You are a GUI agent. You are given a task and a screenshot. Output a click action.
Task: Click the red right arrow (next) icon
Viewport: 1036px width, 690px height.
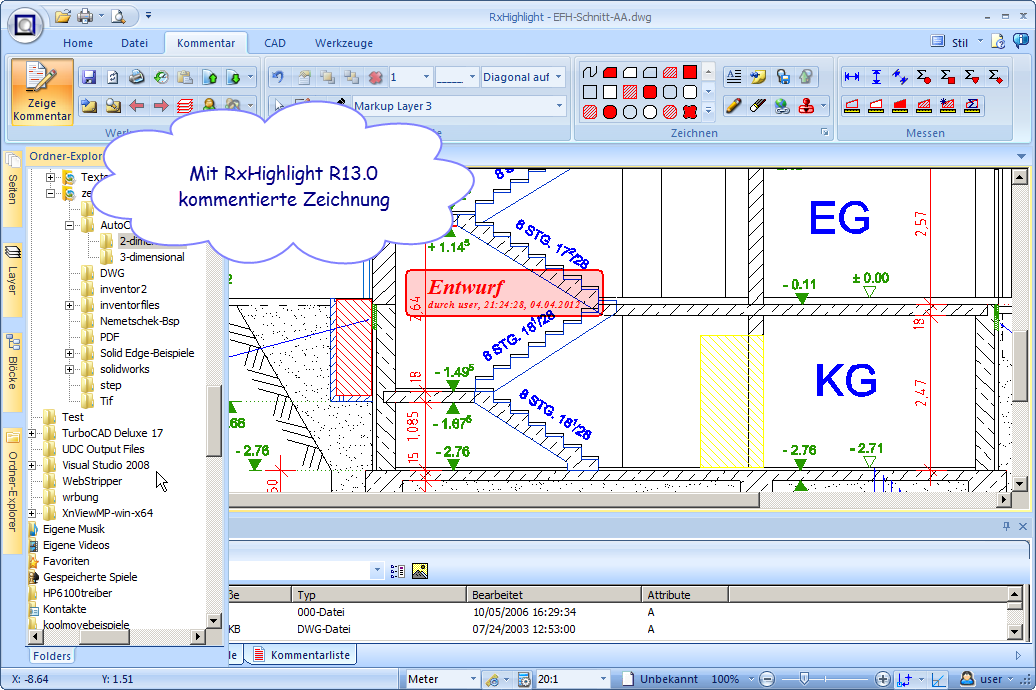pyautogui.click(x=161, y=105)
